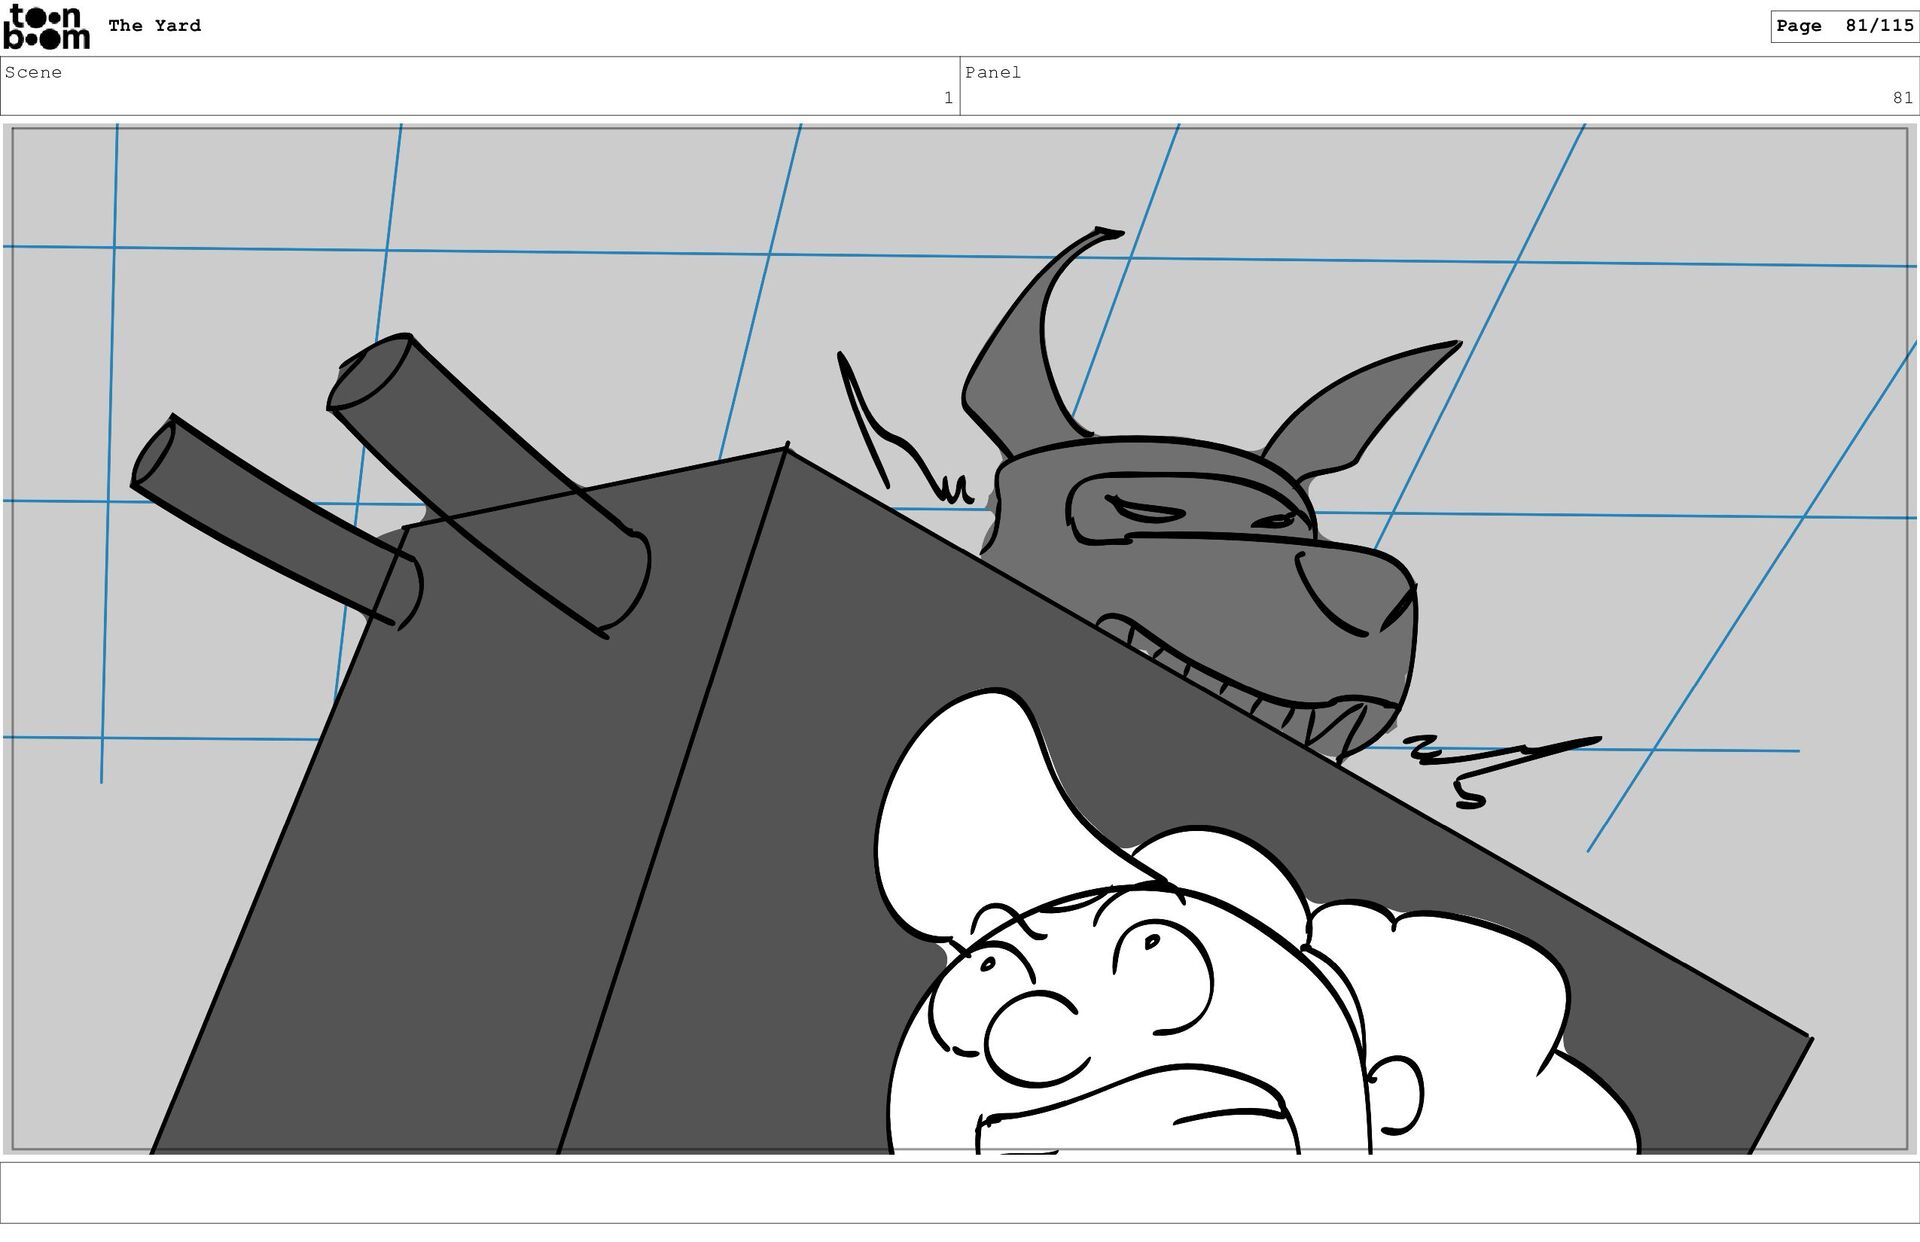The width and height of the screenshot is (1920, 1242).
Task: Click the dog's head in the storyboard
Action: click(1200, 560)
